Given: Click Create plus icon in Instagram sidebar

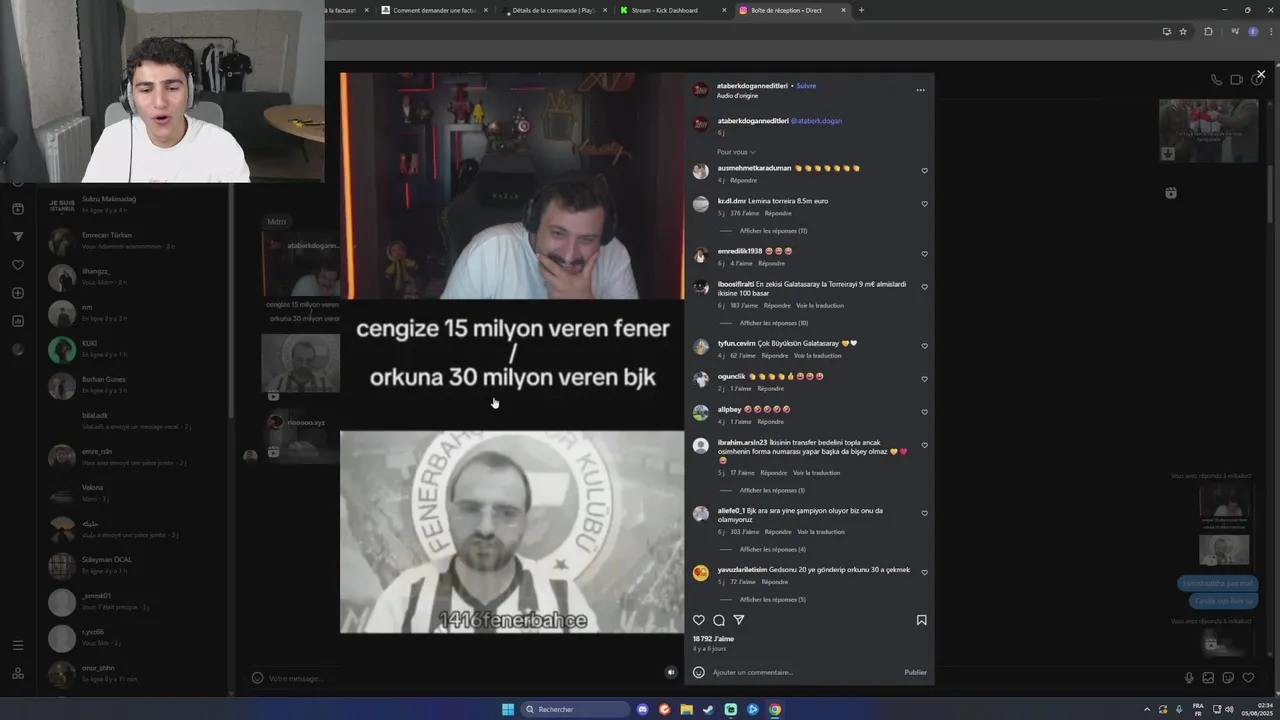Looking at the screenshot, I should coord(17,293).
